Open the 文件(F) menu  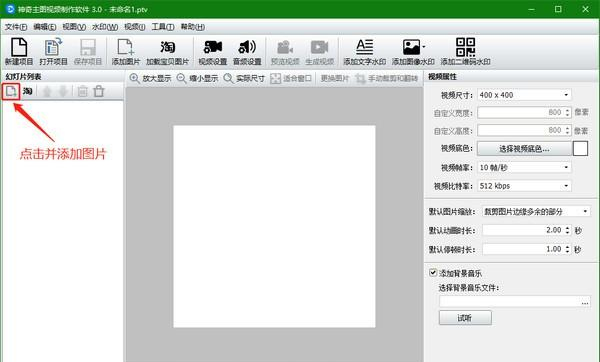coord(16,27)
